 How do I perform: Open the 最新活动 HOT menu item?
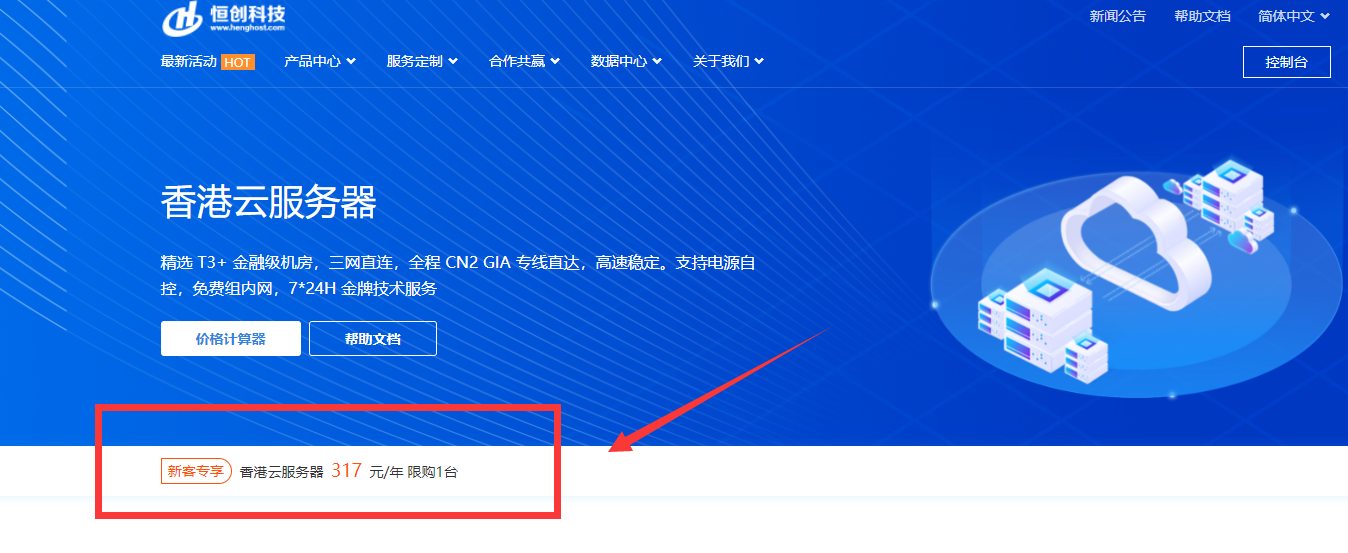(x=207, y=61)
